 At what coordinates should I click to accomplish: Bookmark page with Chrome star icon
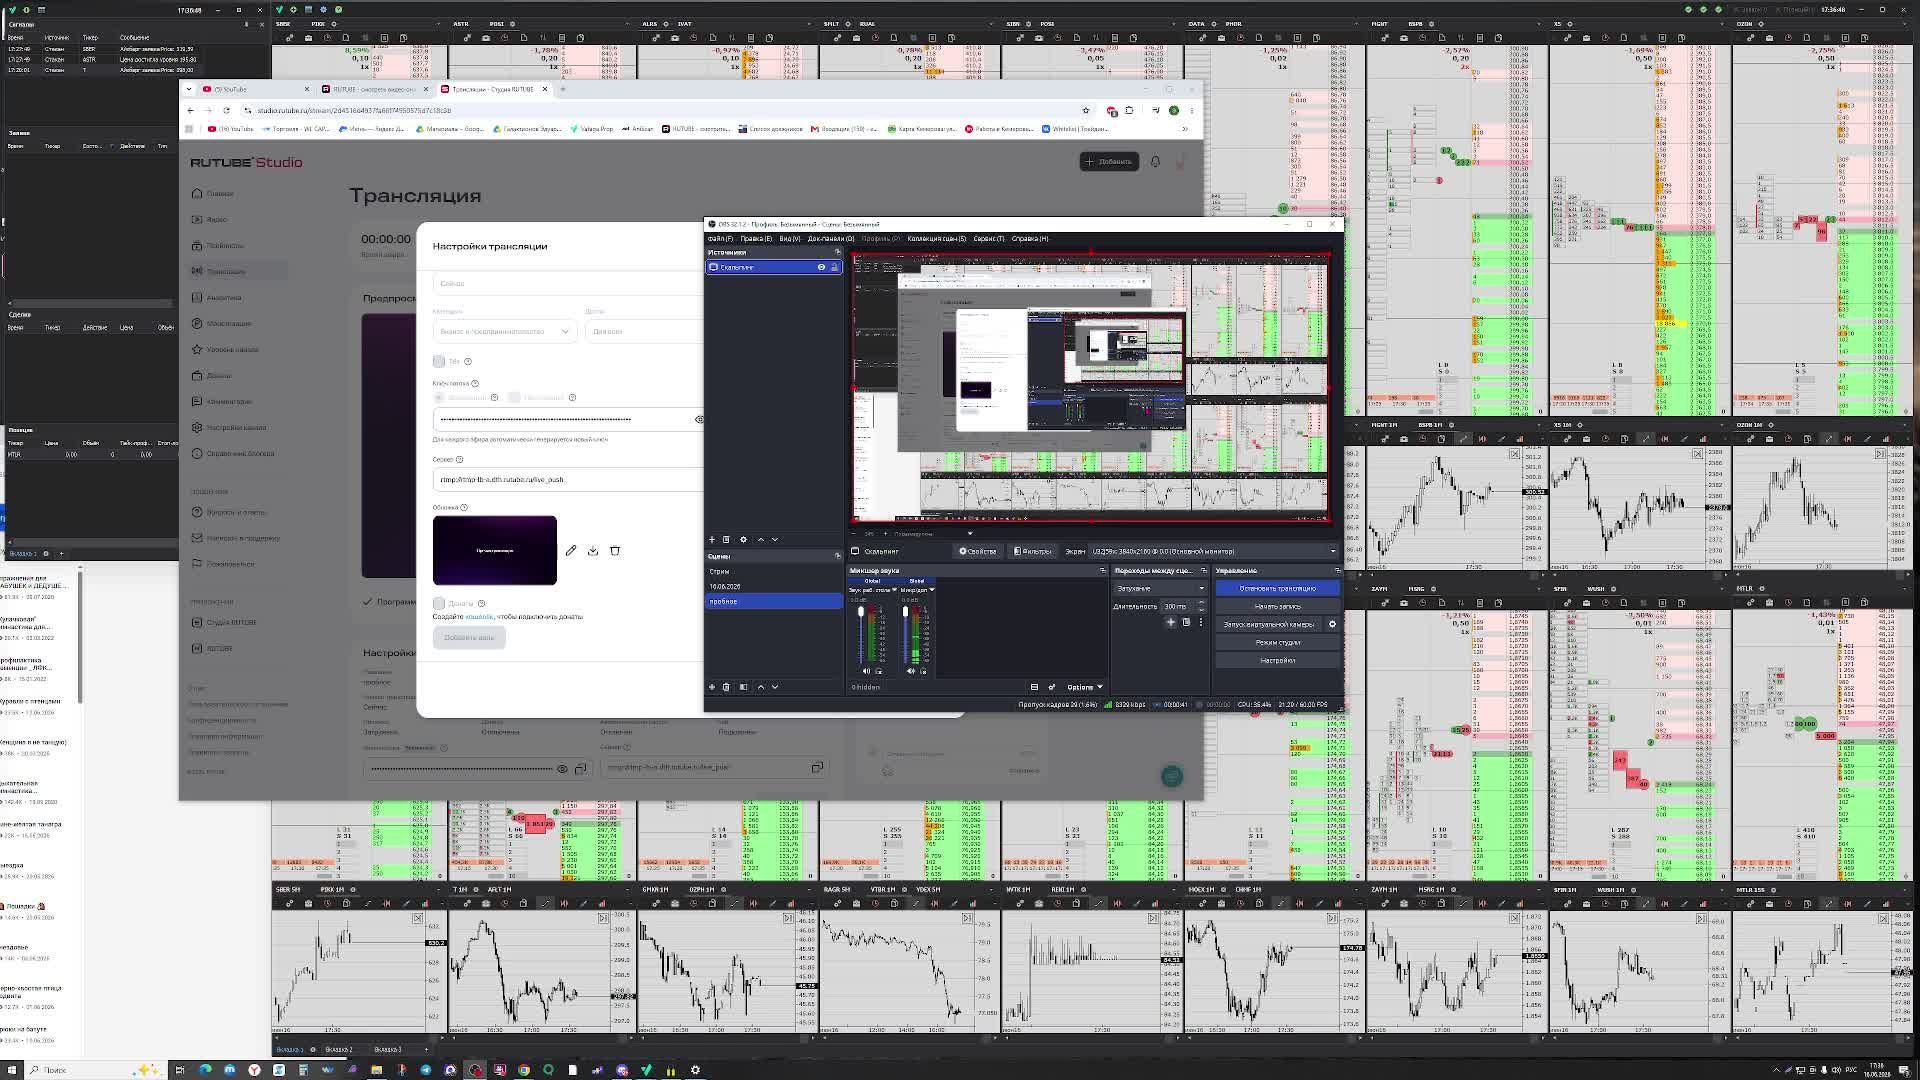point(1085,110)
